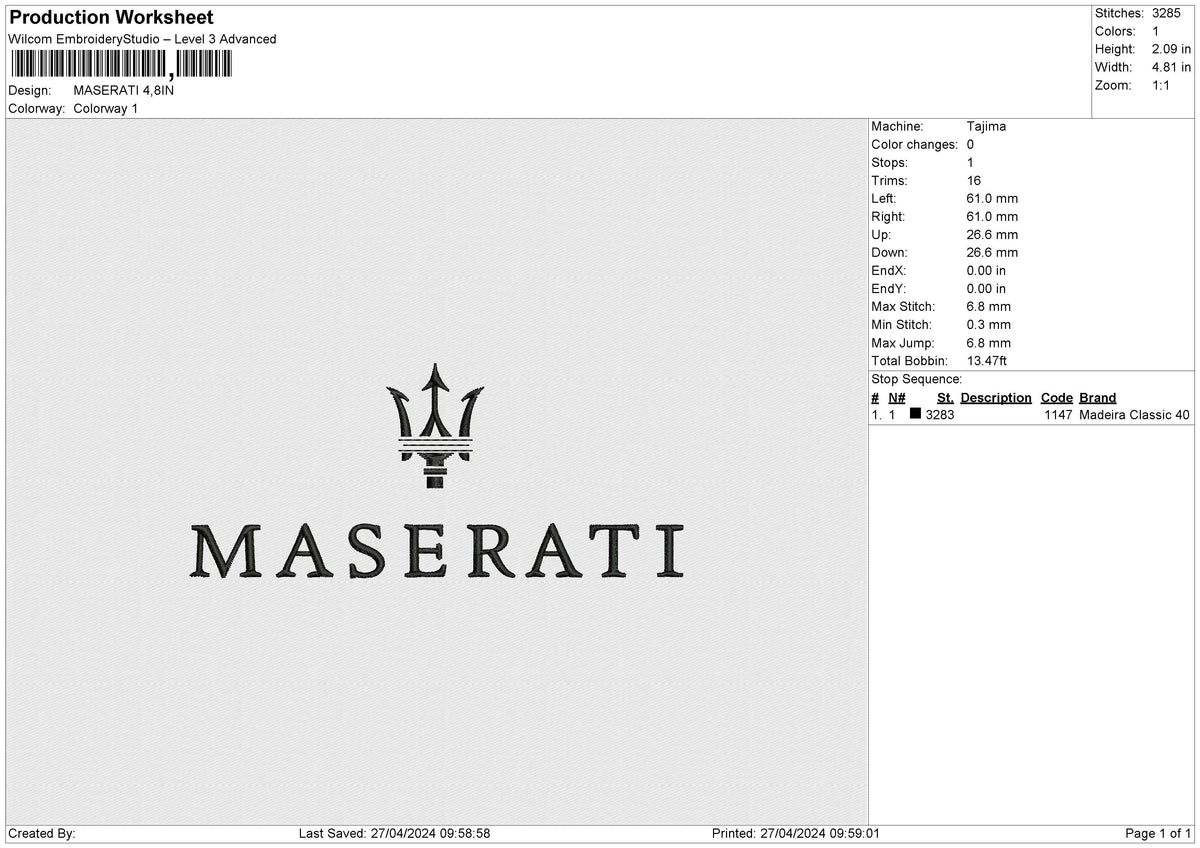
Task: Select EndX value 0.00 in
Action: [986, 270]
